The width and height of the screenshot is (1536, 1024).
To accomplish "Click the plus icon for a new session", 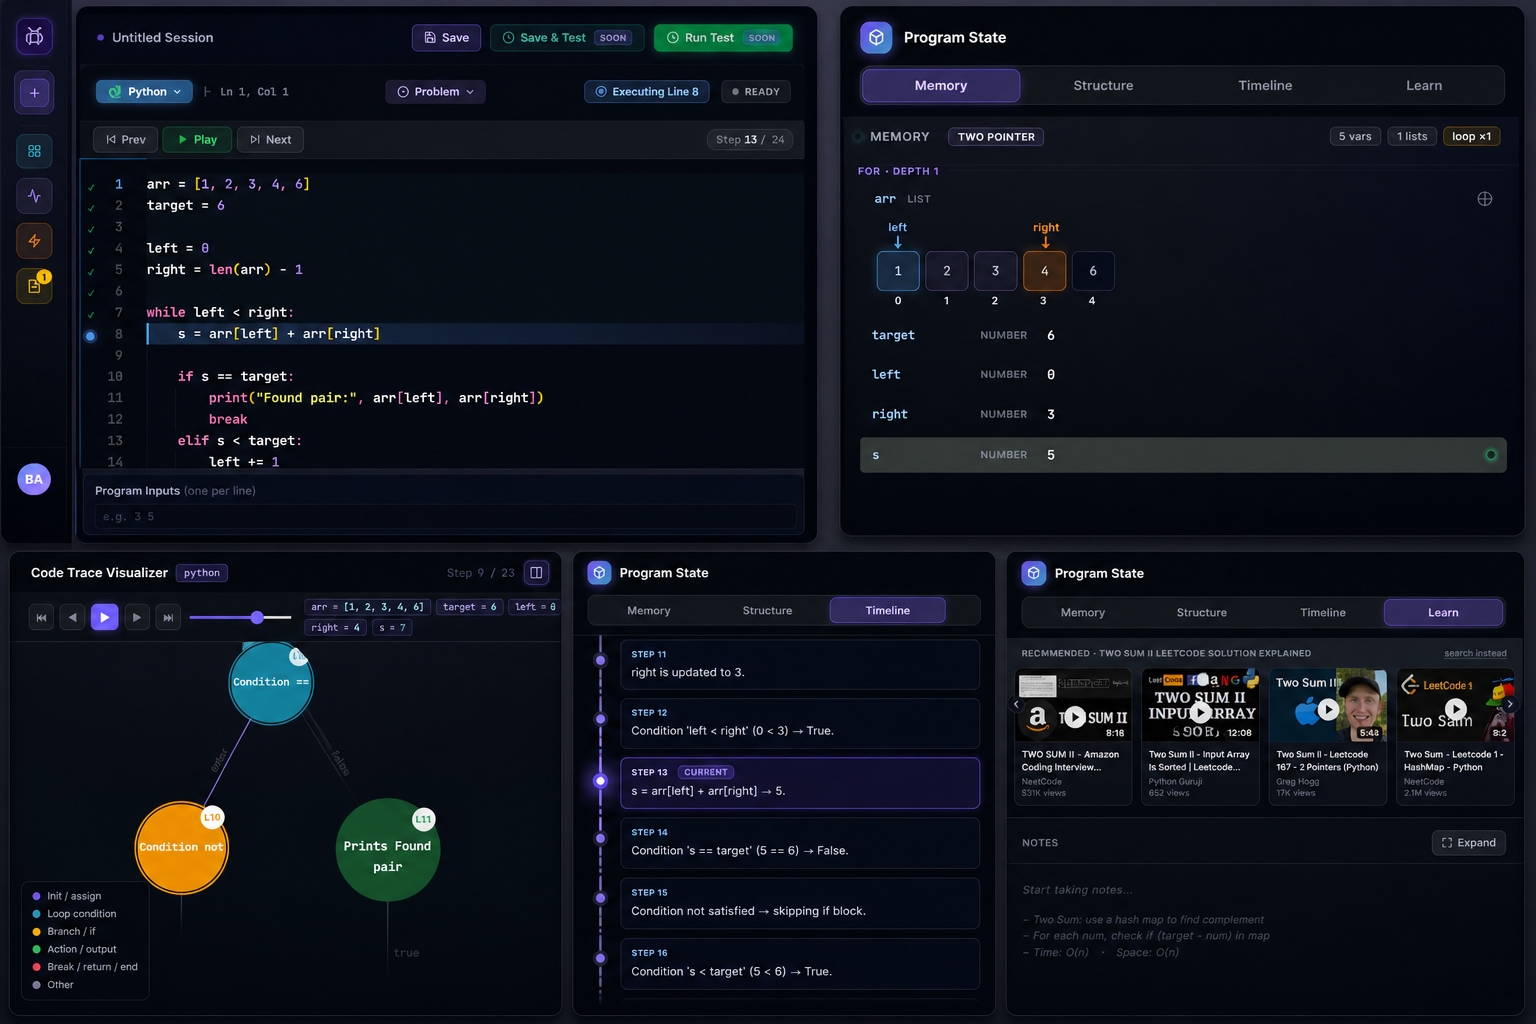I will pos(34,93).
